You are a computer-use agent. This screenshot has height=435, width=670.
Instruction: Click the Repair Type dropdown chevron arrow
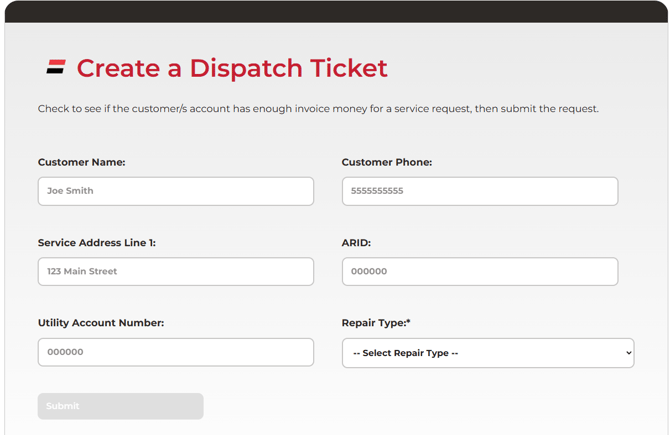coord(628,353)
